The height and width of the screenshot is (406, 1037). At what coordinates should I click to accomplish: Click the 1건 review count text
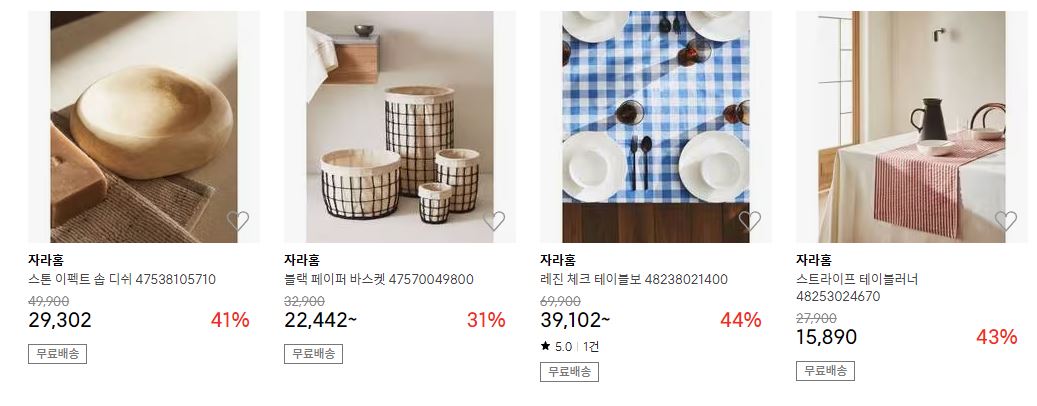point(591,346)
